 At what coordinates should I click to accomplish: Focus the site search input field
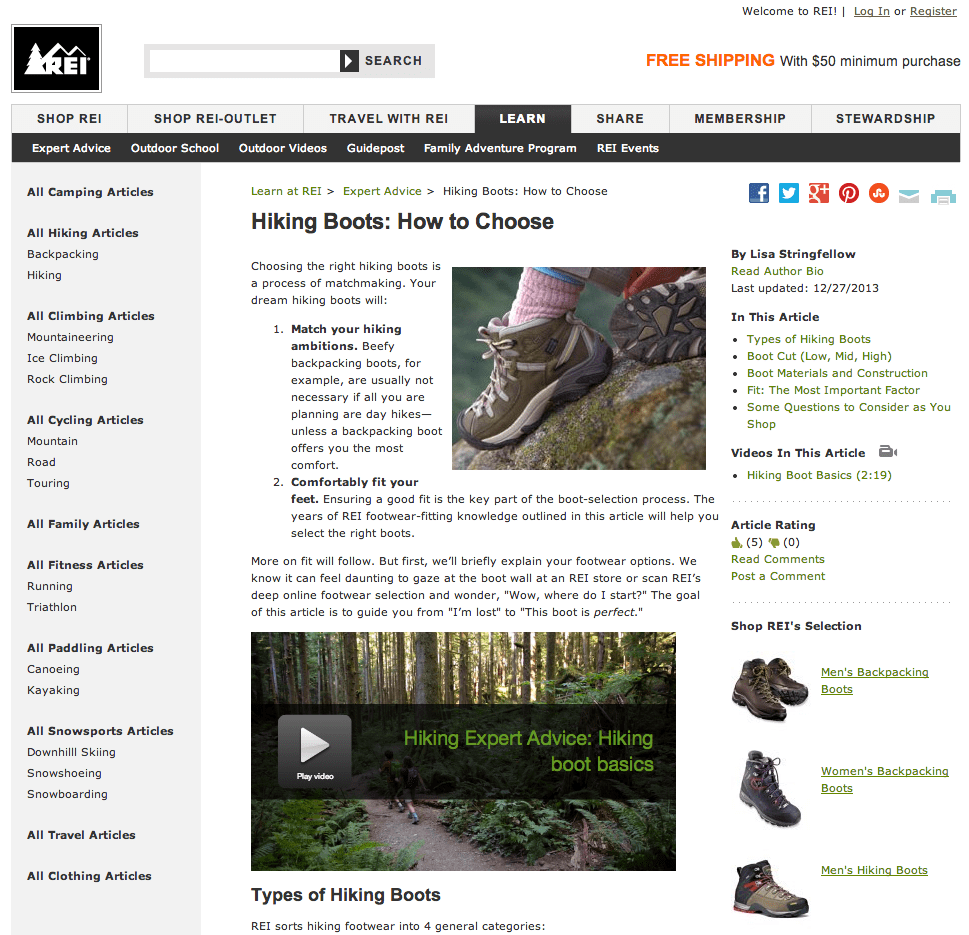(245, 61)
